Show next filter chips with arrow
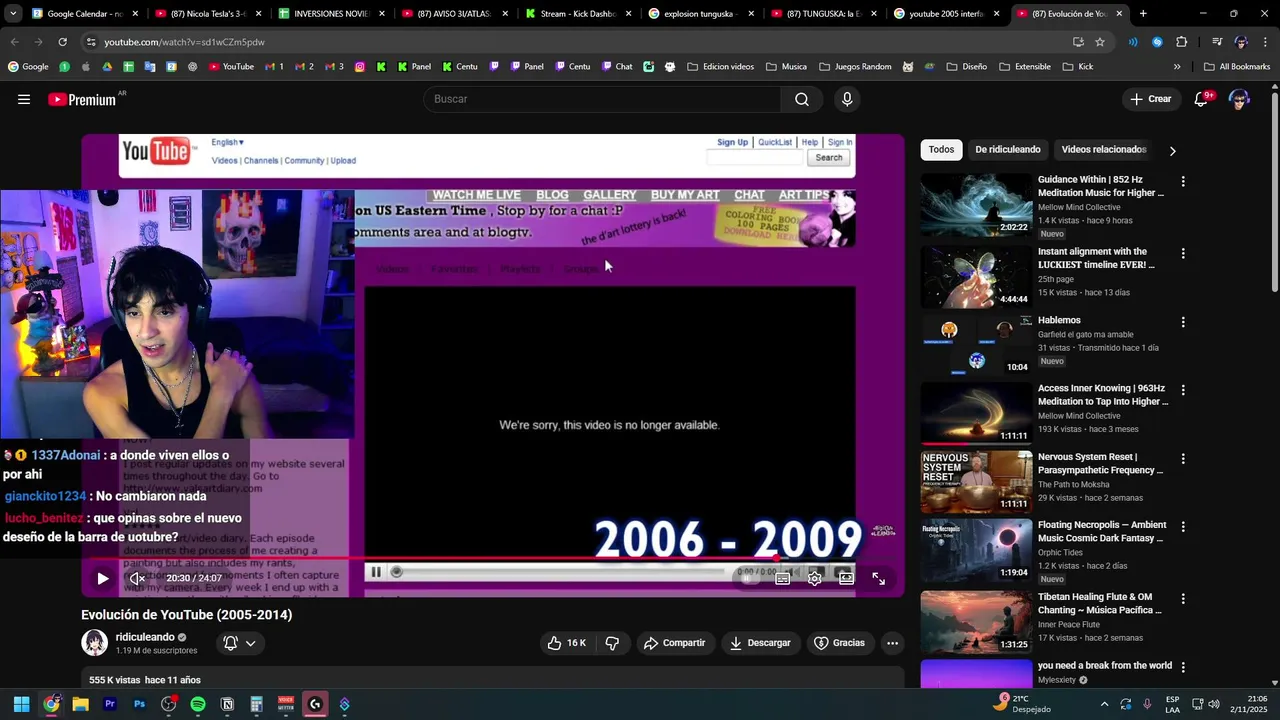 tap(1172, 150)
